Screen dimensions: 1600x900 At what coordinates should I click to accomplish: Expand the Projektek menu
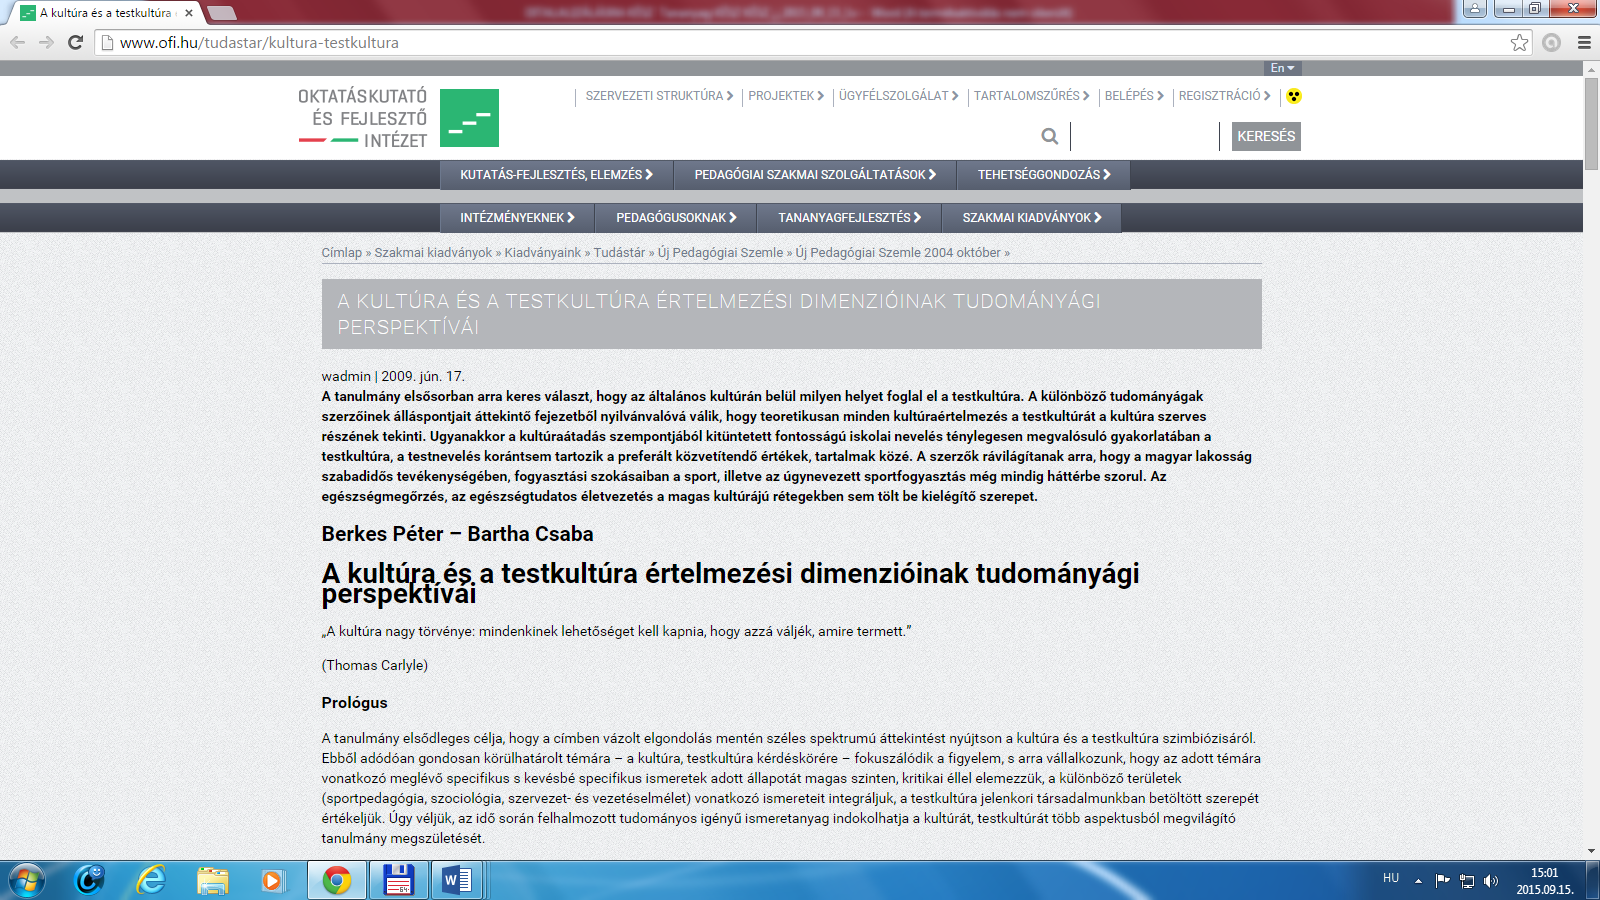click(x=786, y=96)
